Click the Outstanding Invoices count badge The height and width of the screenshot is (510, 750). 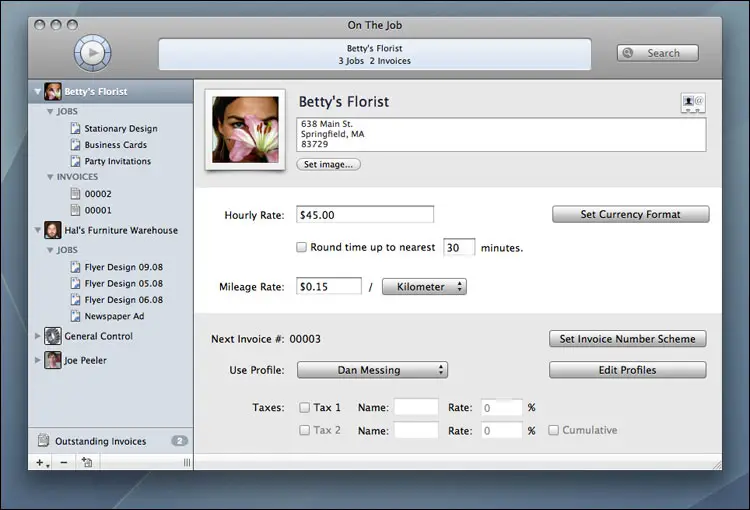point(180,441)
